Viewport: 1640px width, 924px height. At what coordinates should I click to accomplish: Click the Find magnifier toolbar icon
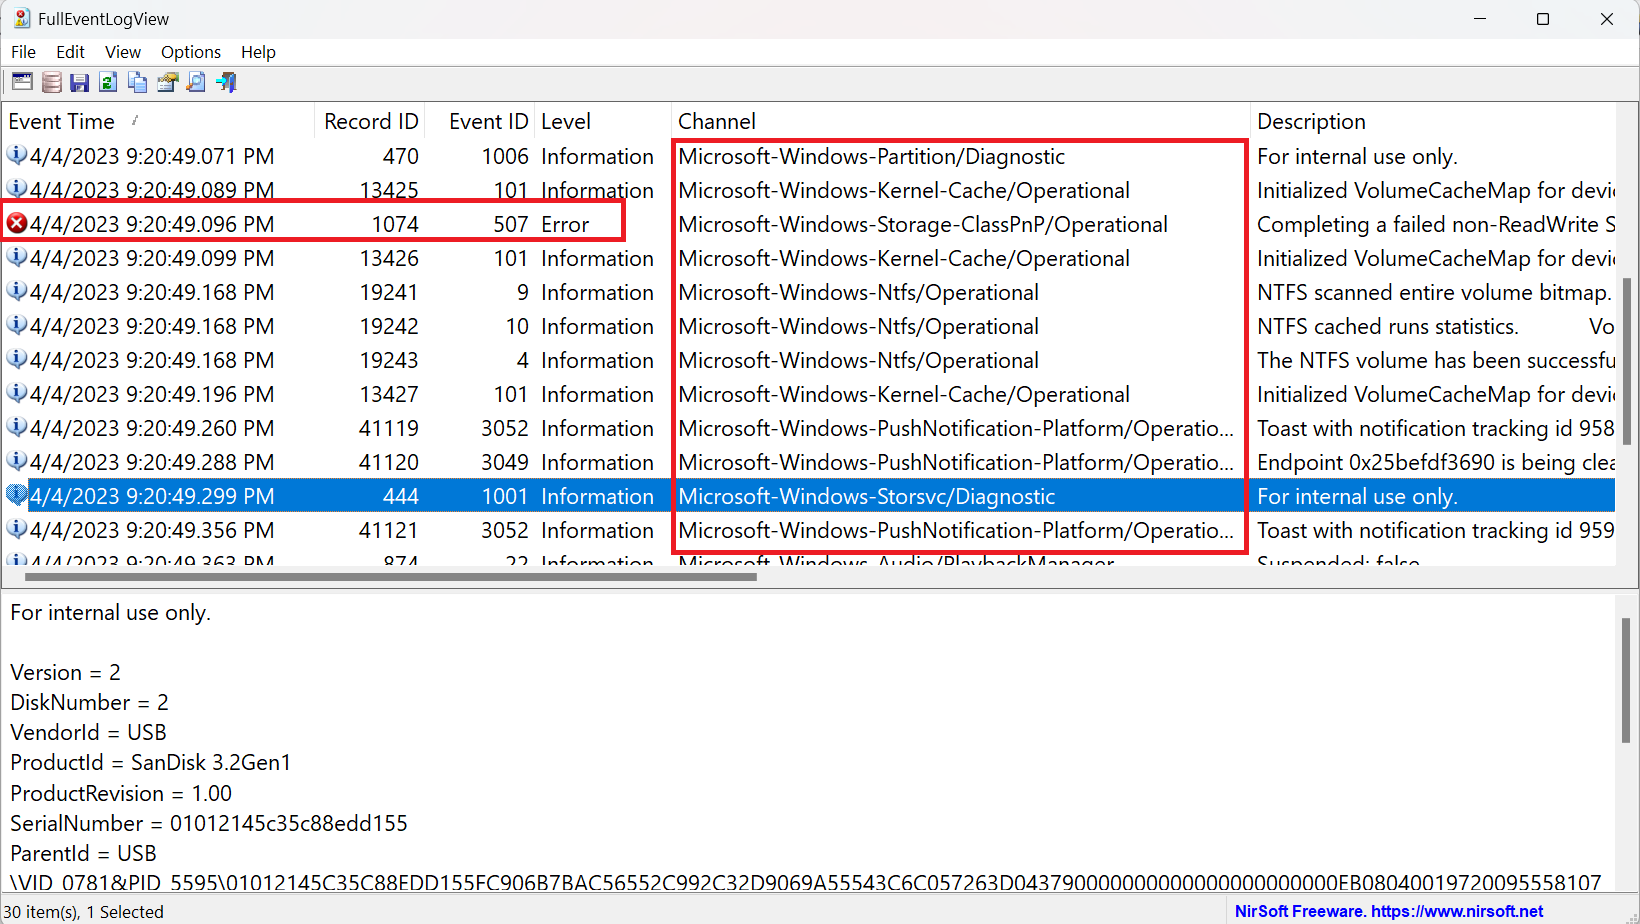pos(196,82)
